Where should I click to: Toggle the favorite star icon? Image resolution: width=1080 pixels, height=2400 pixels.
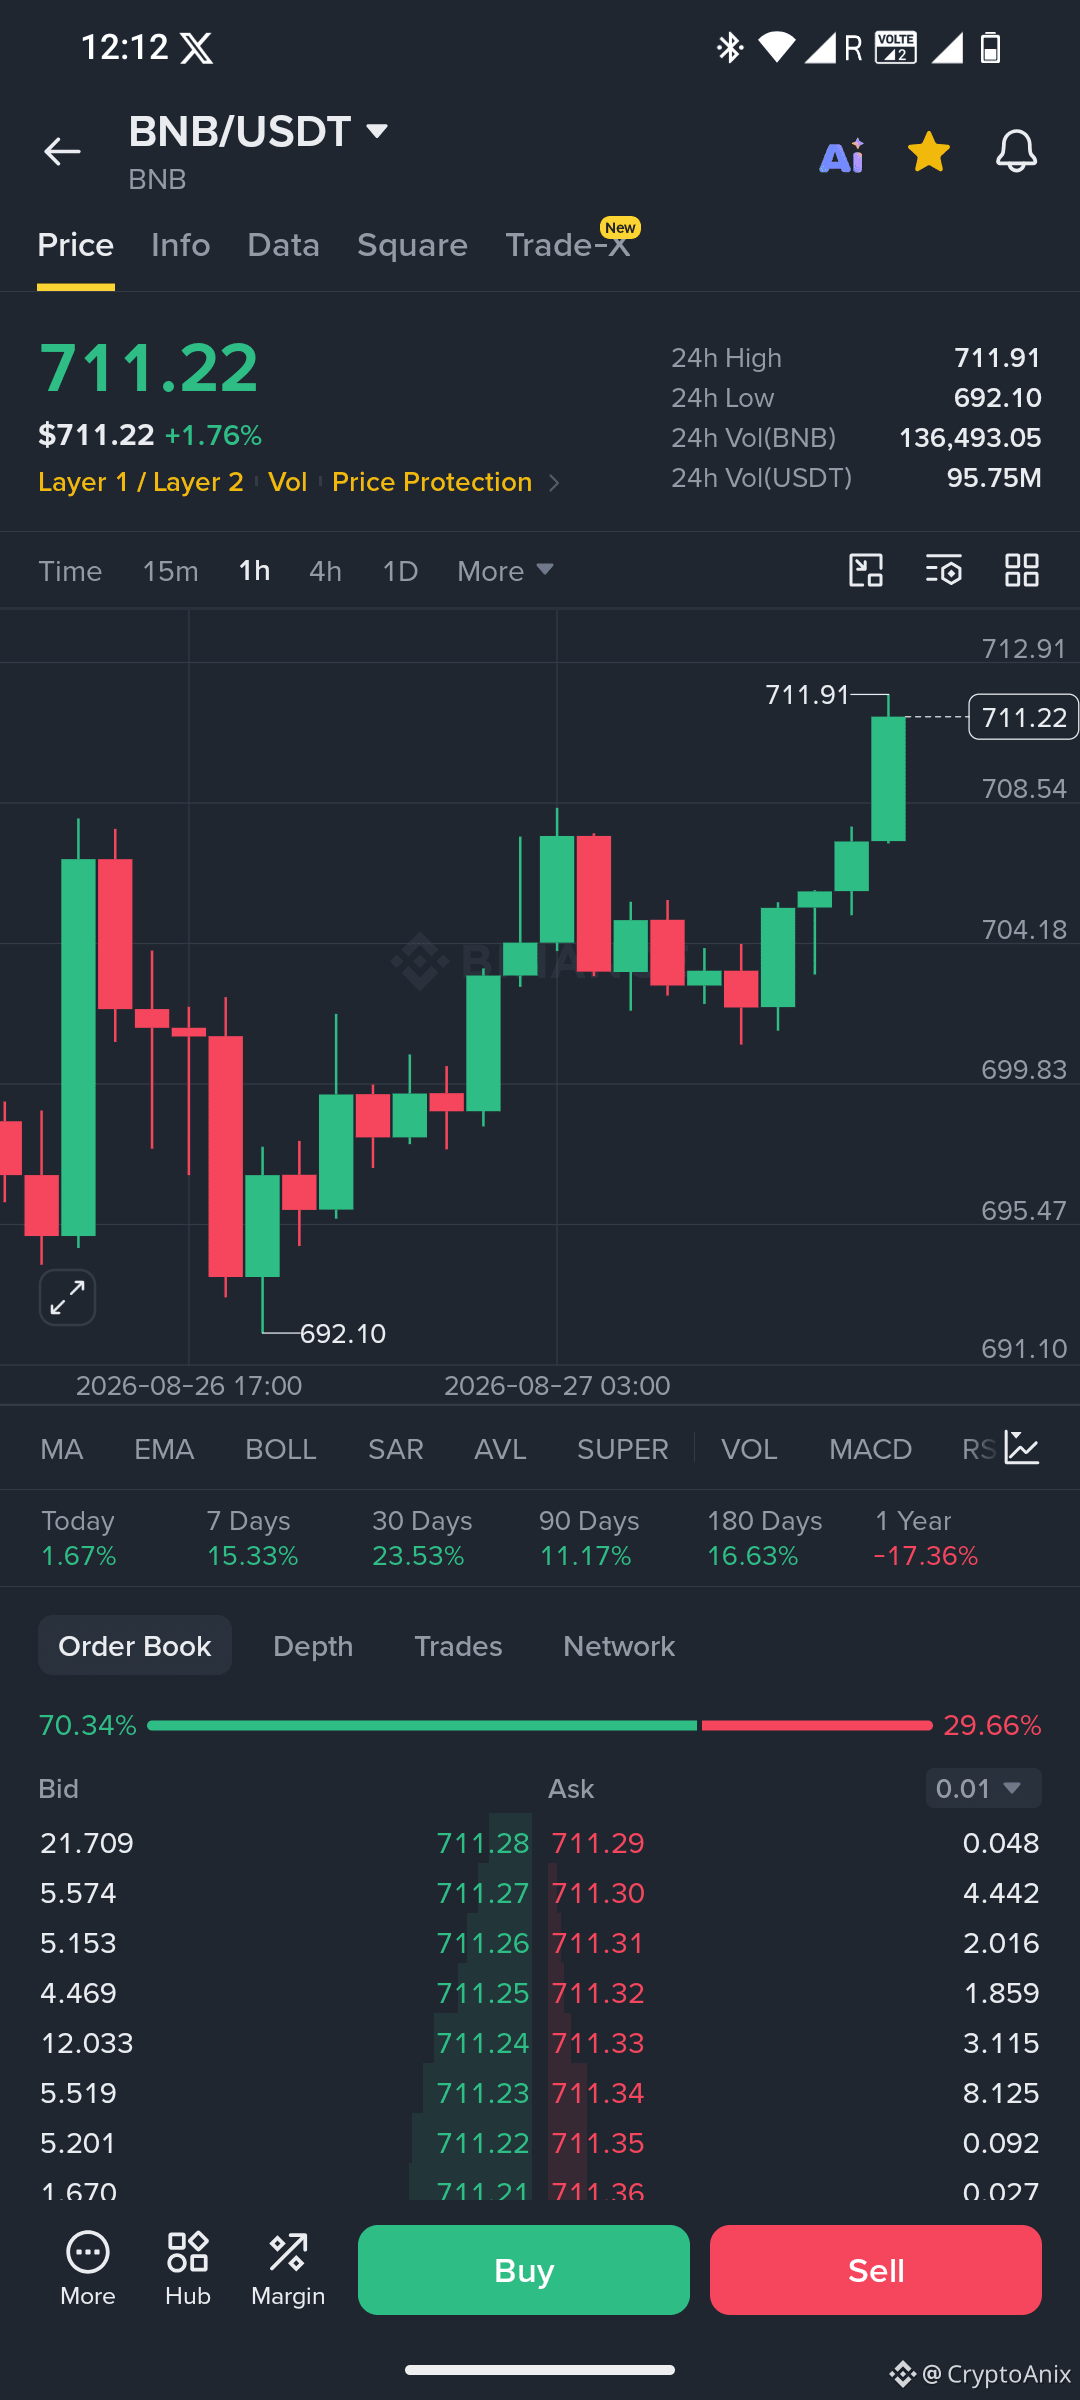pyautogui.click(x=928, y=152)
